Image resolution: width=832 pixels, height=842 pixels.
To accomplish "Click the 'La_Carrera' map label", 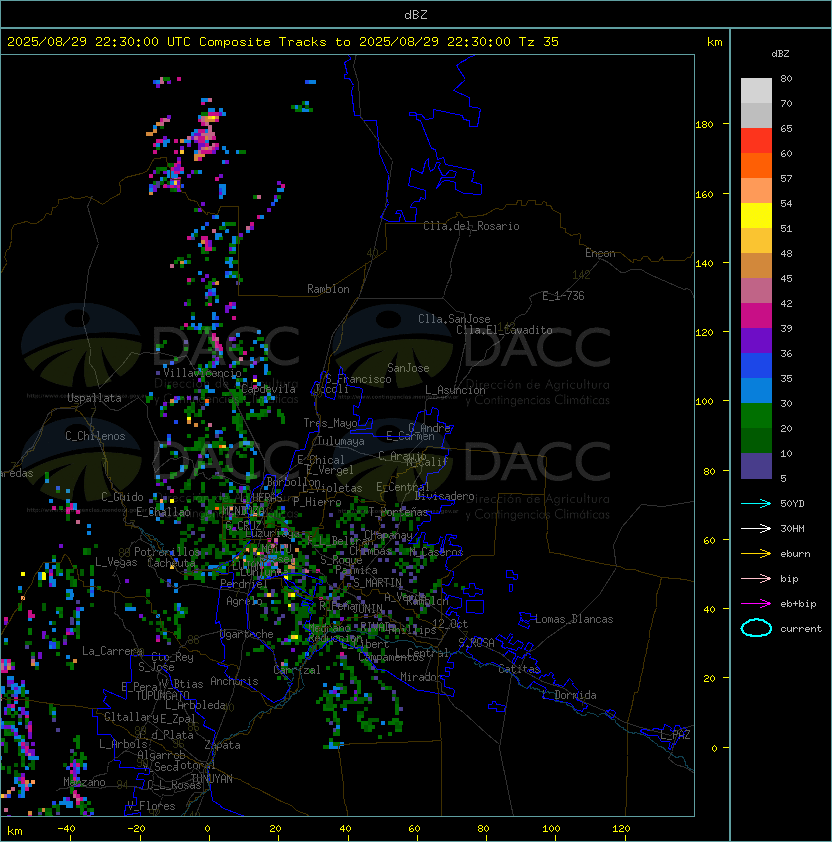I will click(112, 651).
